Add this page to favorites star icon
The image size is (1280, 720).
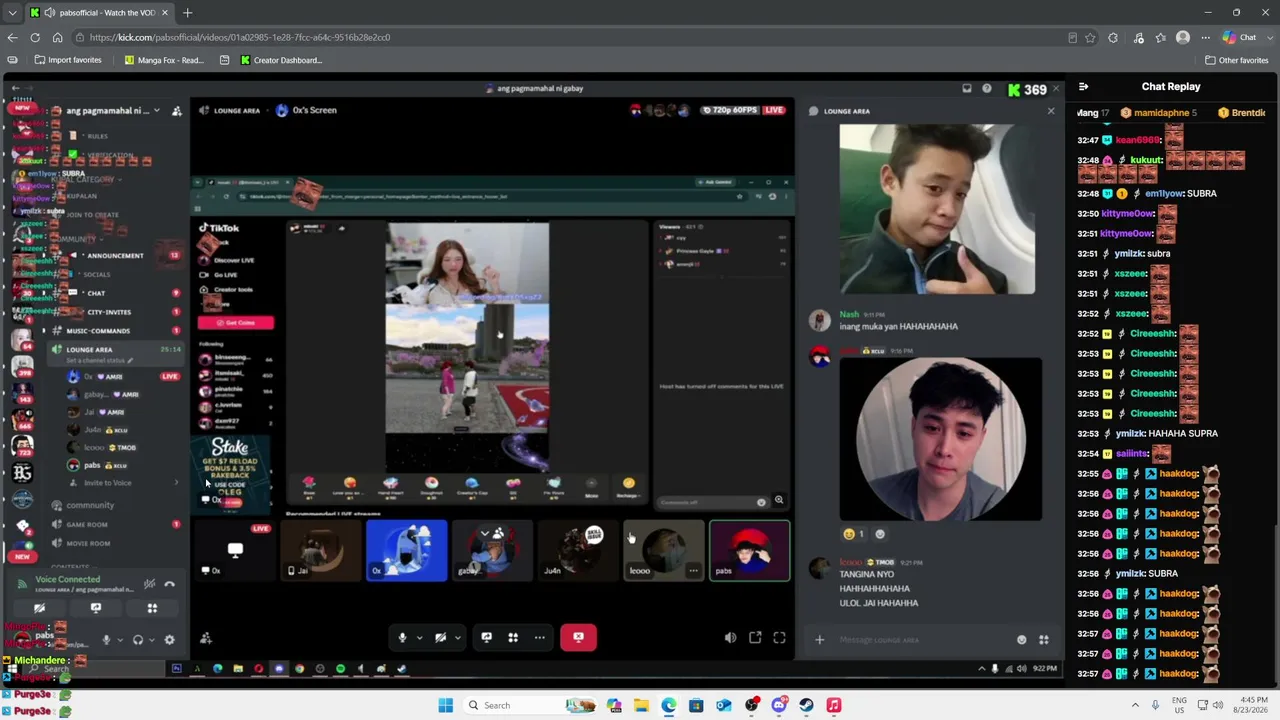[x=1089, y=37]
